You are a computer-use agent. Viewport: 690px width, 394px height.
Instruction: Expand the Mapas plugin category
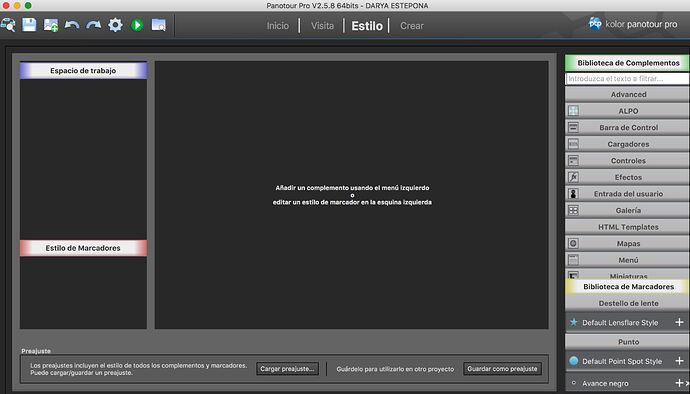point(627,243)
